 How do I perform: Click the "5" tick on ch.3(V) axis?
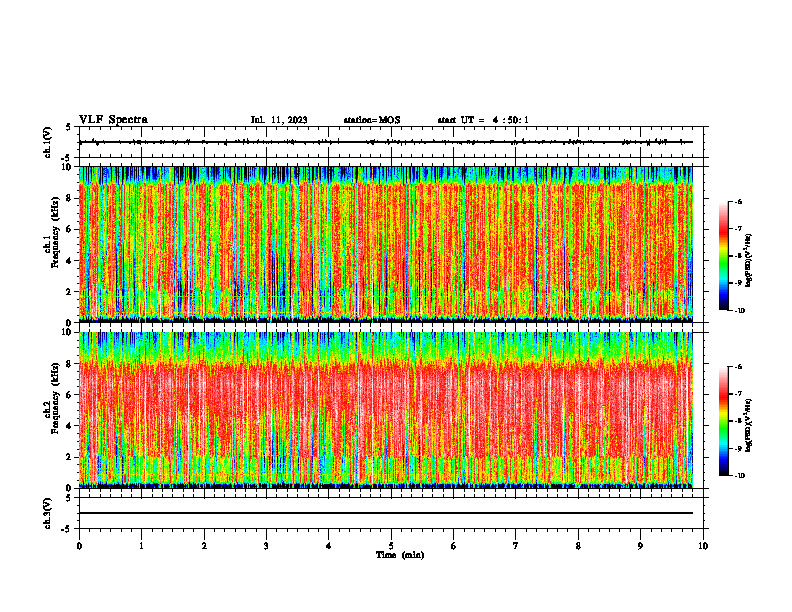coord(68,498)
